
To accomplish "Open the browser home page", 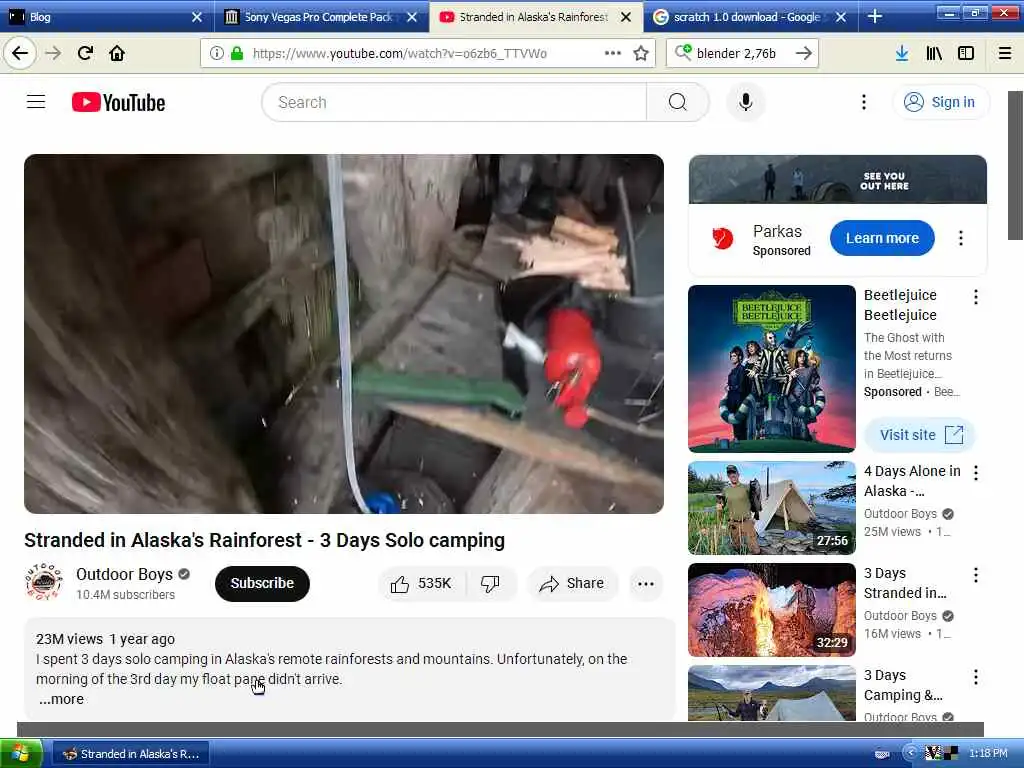I will tap(117, 53).
